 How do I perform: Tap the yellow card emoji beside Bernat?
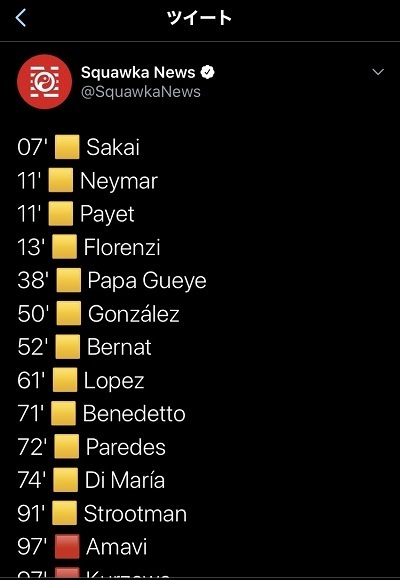(67, 347)
